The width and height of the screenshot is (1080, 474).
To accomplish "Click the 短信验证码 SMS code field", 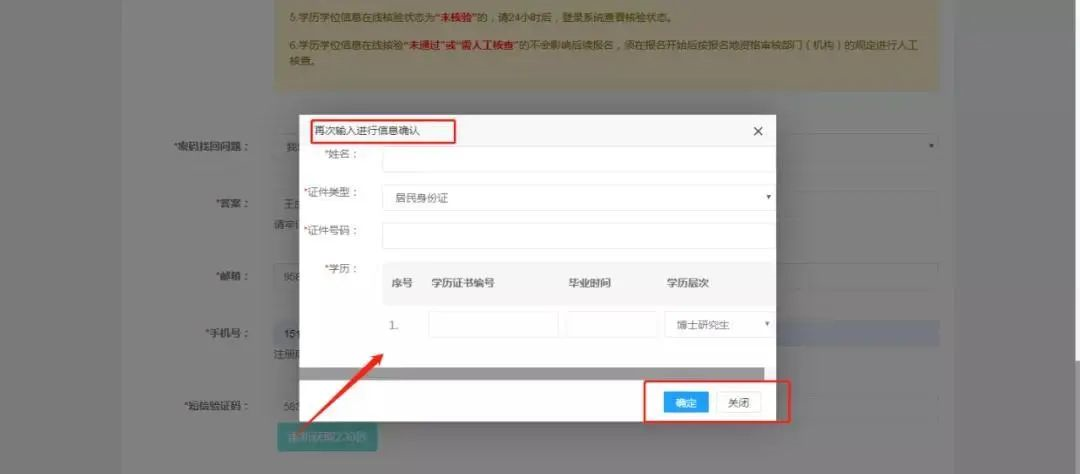I will click(286, 406).
